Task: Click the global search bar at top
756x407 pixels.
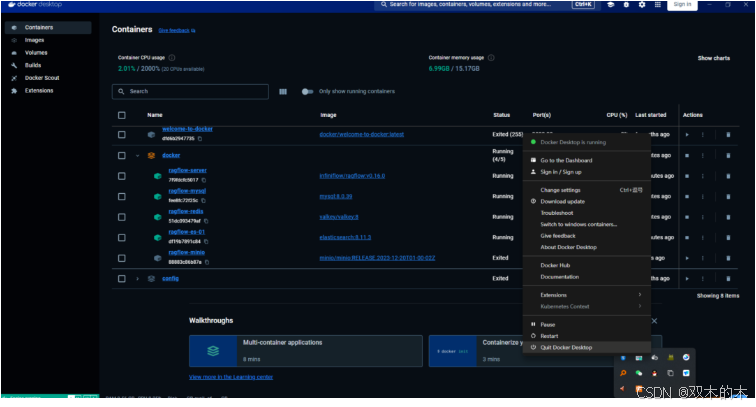Action: coord(486,4)
